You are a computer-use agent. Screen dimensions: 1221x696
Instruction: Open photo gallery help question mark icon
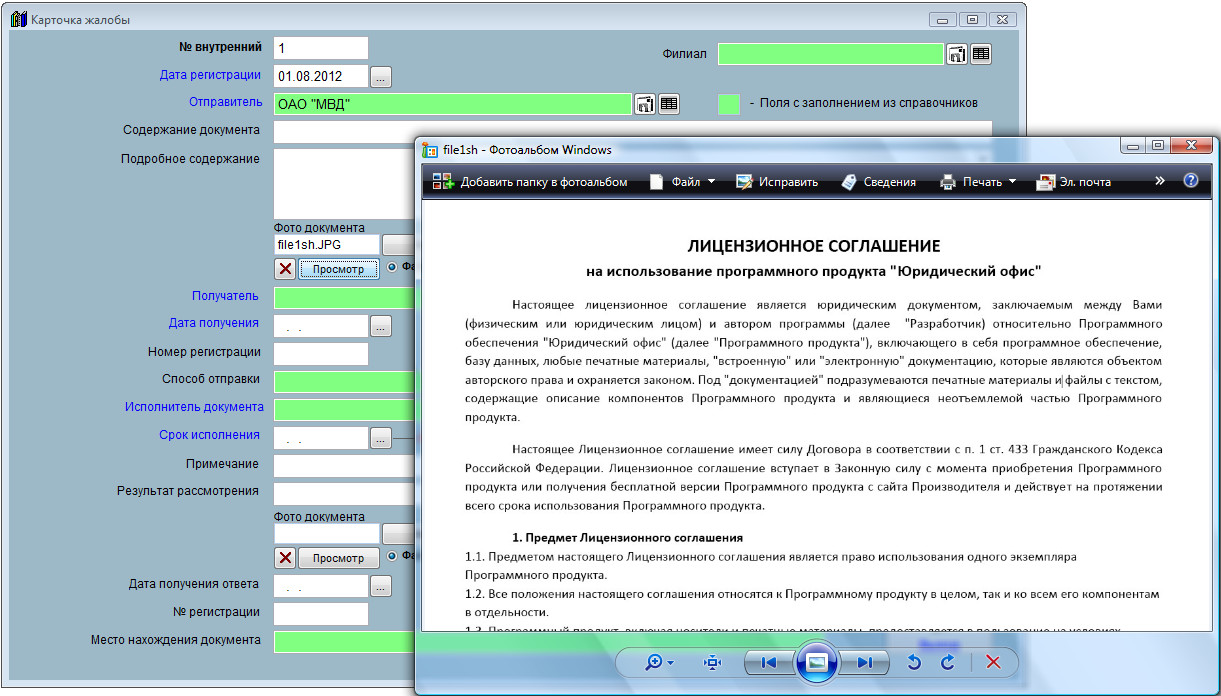(1190, 181)
